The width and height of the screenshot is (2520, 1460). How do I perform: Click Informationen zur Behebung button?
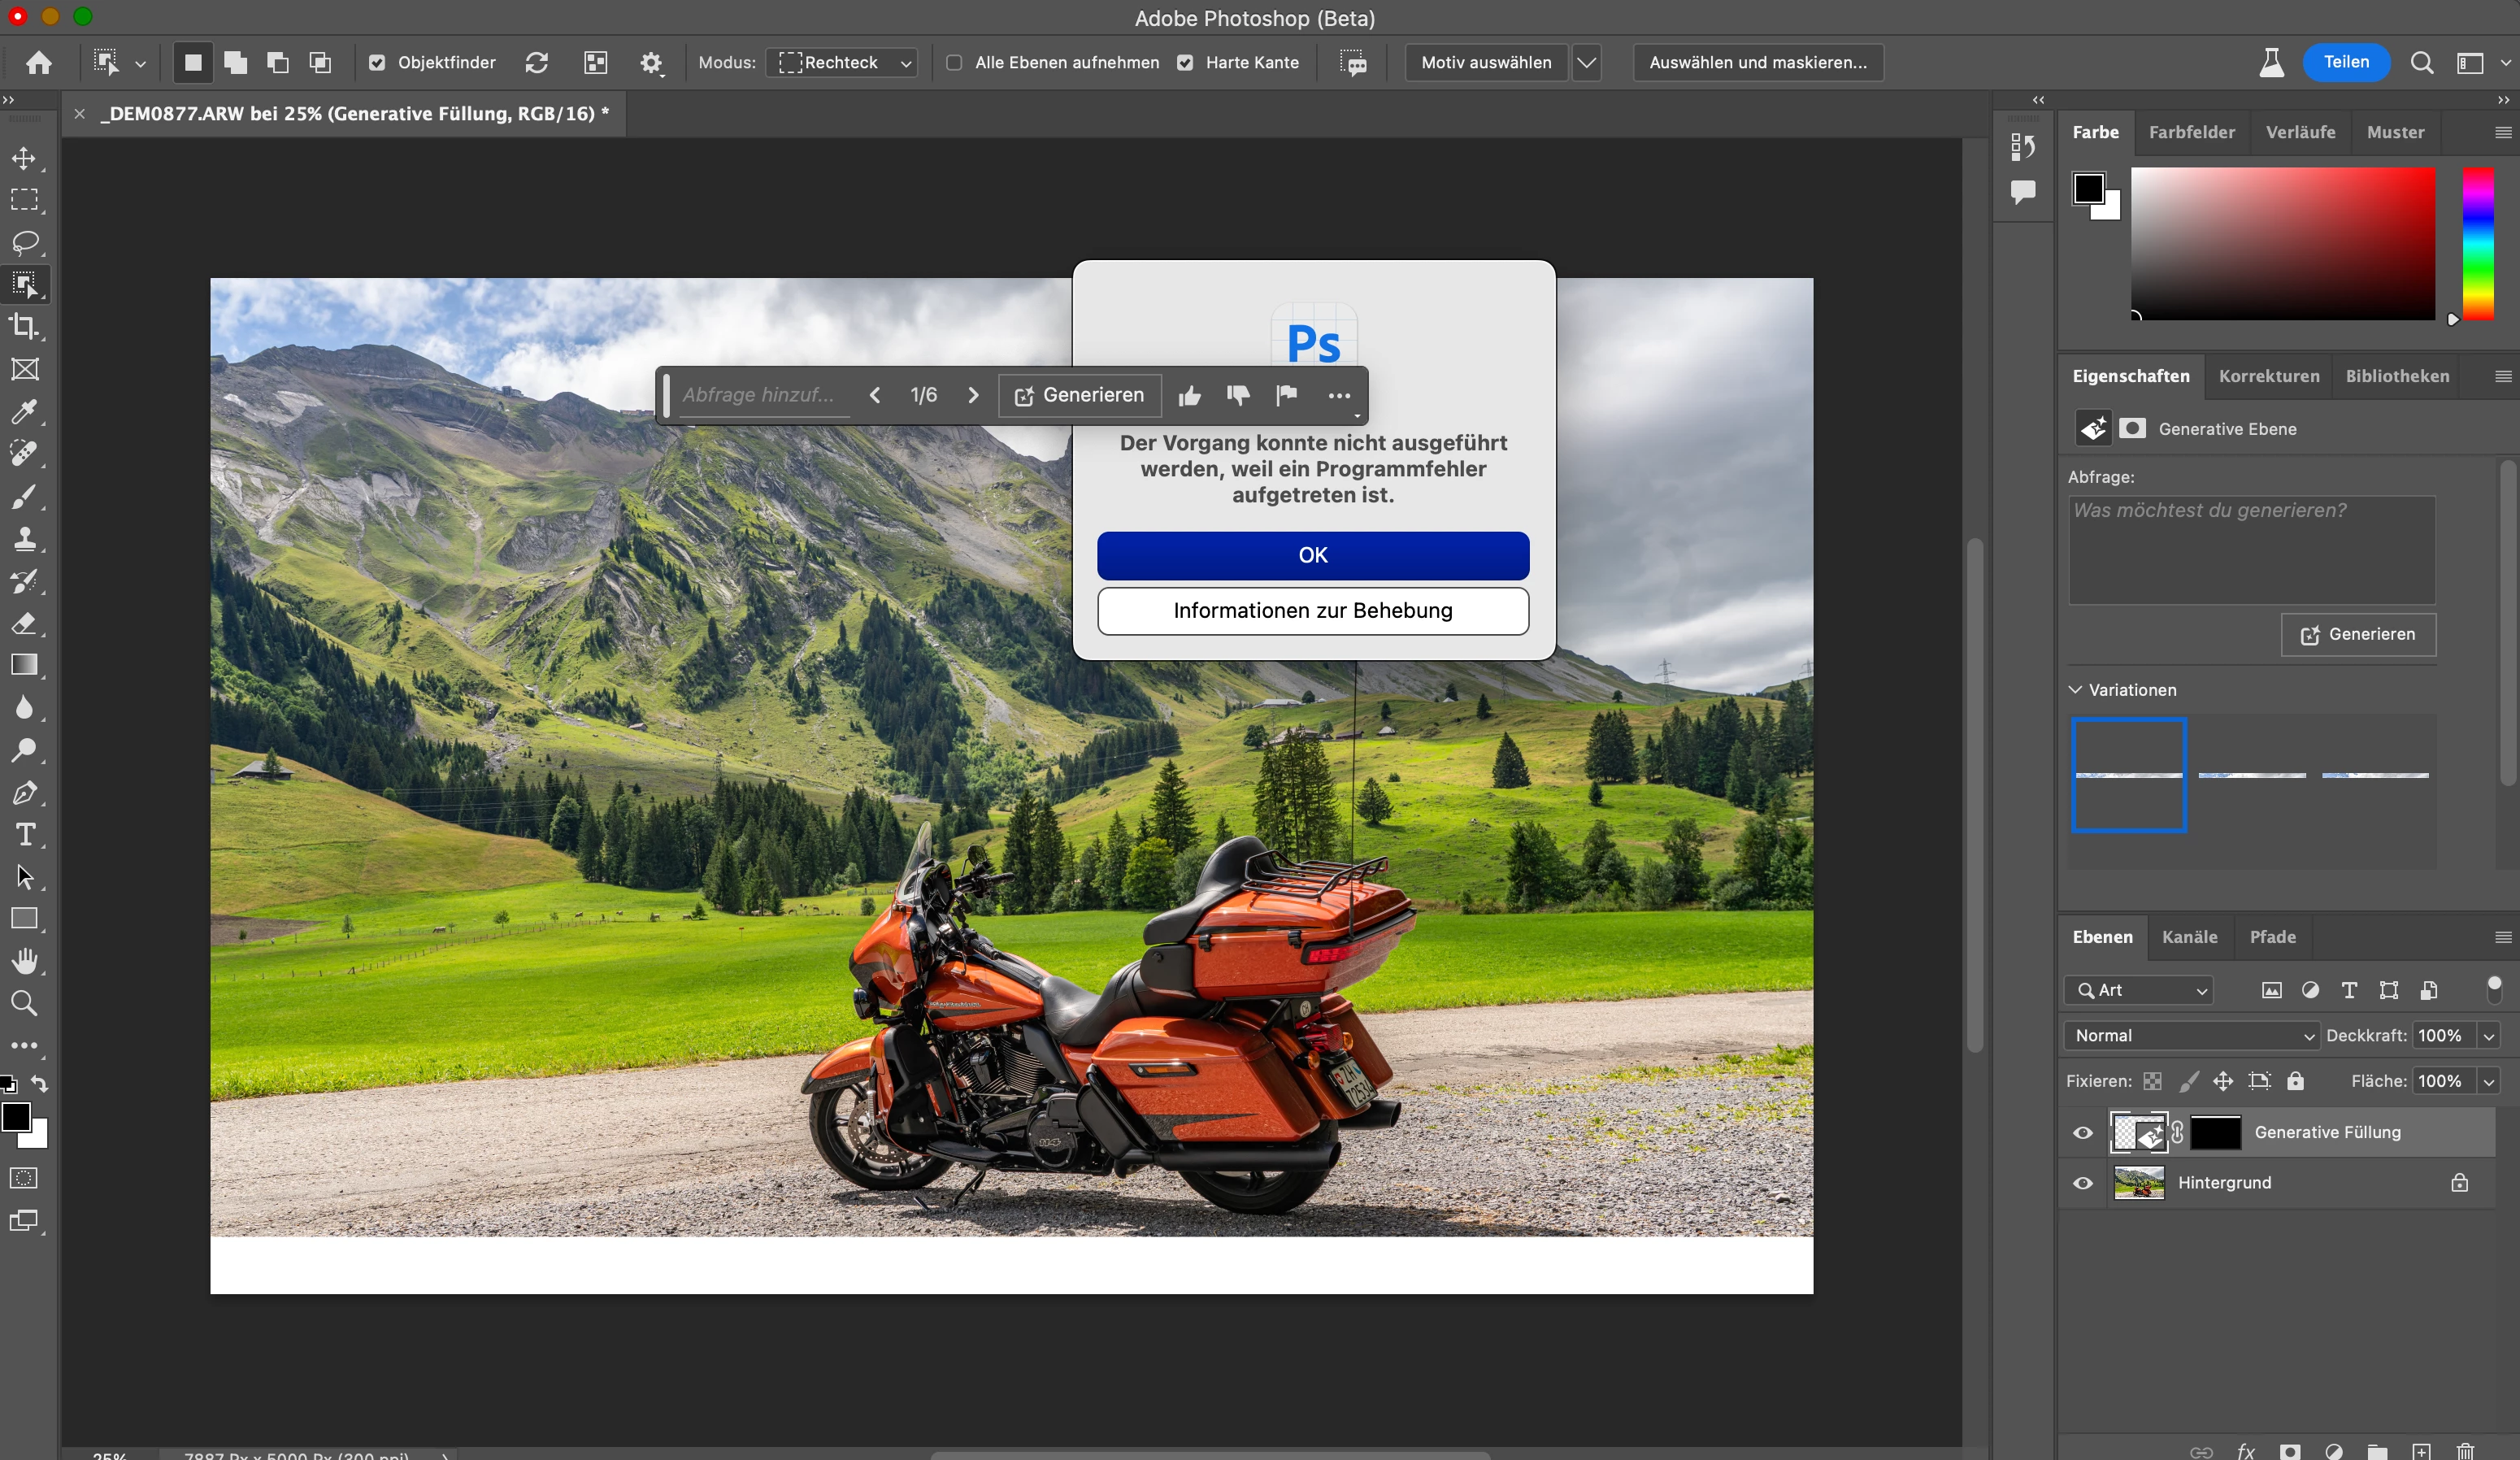pyautogui.click(x=1312, y=611)
